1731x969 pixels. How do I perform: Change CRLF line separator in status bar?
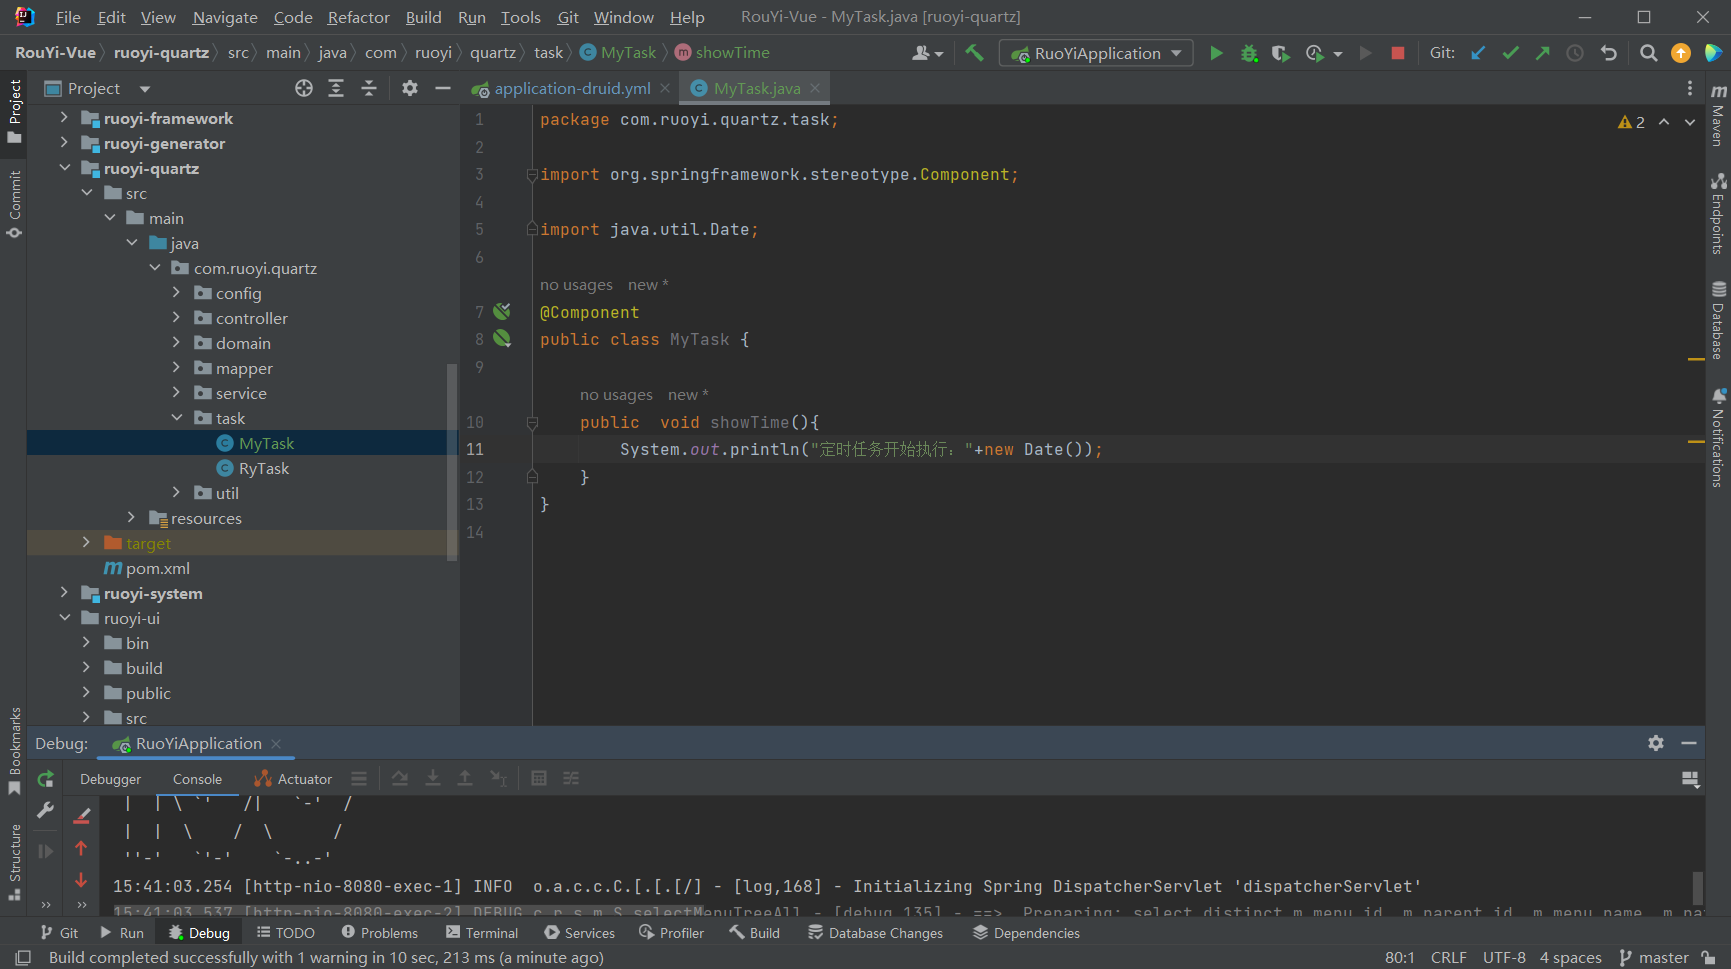(x=1448, y=958)
